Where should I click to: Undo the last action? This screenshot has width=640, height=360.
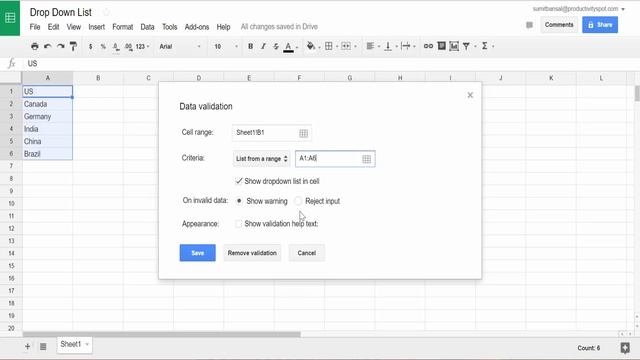pos(48,46)
